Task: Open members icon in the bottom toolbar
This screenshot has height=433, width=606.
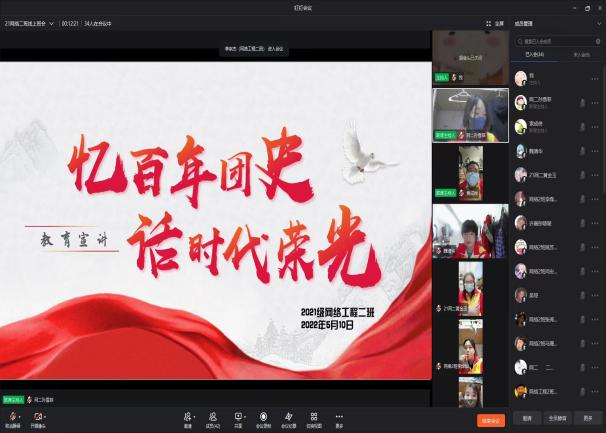Action: coord(214,416)
